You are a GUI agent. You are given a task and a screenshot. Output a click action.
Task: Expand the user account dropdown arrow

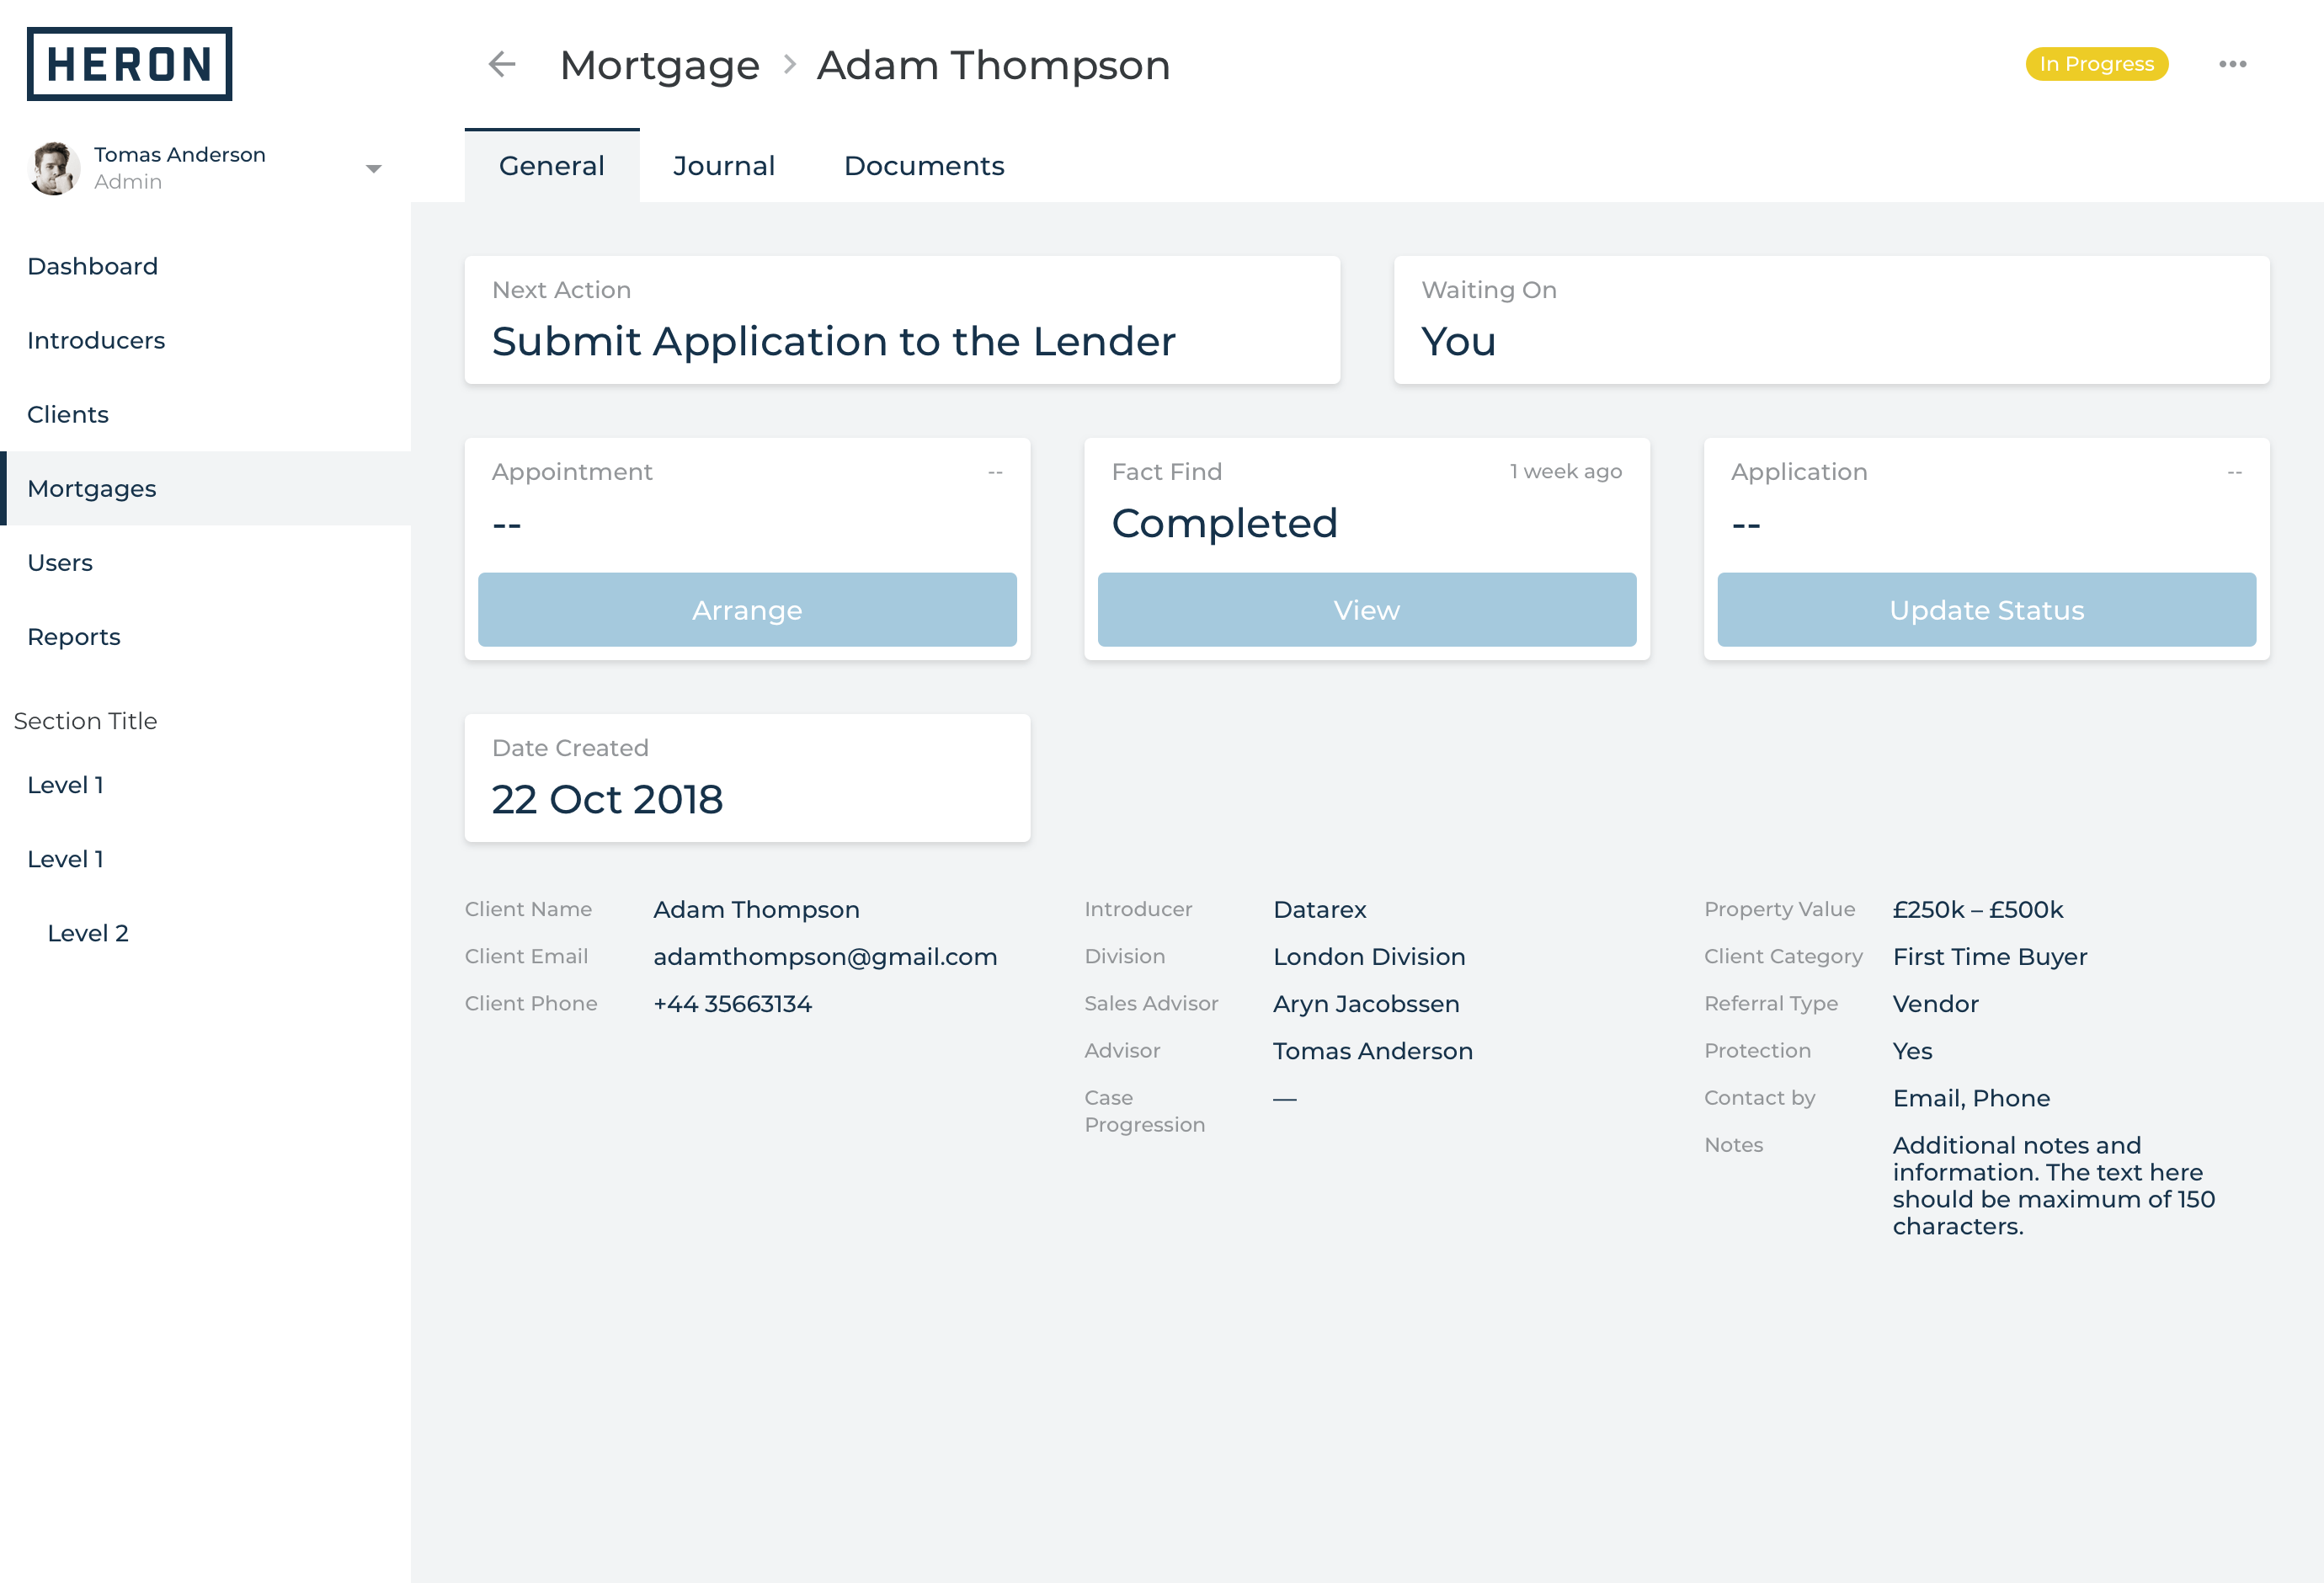[374, 168]
